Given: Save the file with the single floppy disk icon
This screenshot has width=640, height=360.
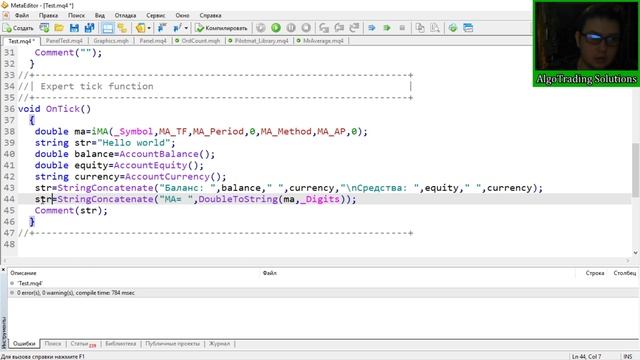Looking at the screenshot, I should click(x=74, y=28).
